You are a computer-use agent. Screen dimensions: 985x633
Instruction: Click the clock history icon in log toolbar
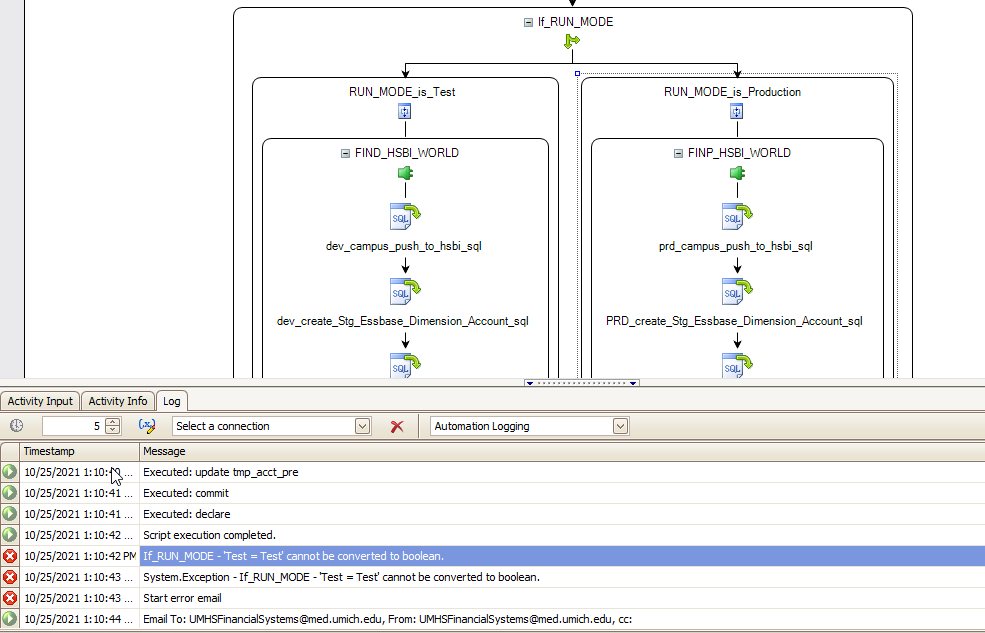(16, 426)
